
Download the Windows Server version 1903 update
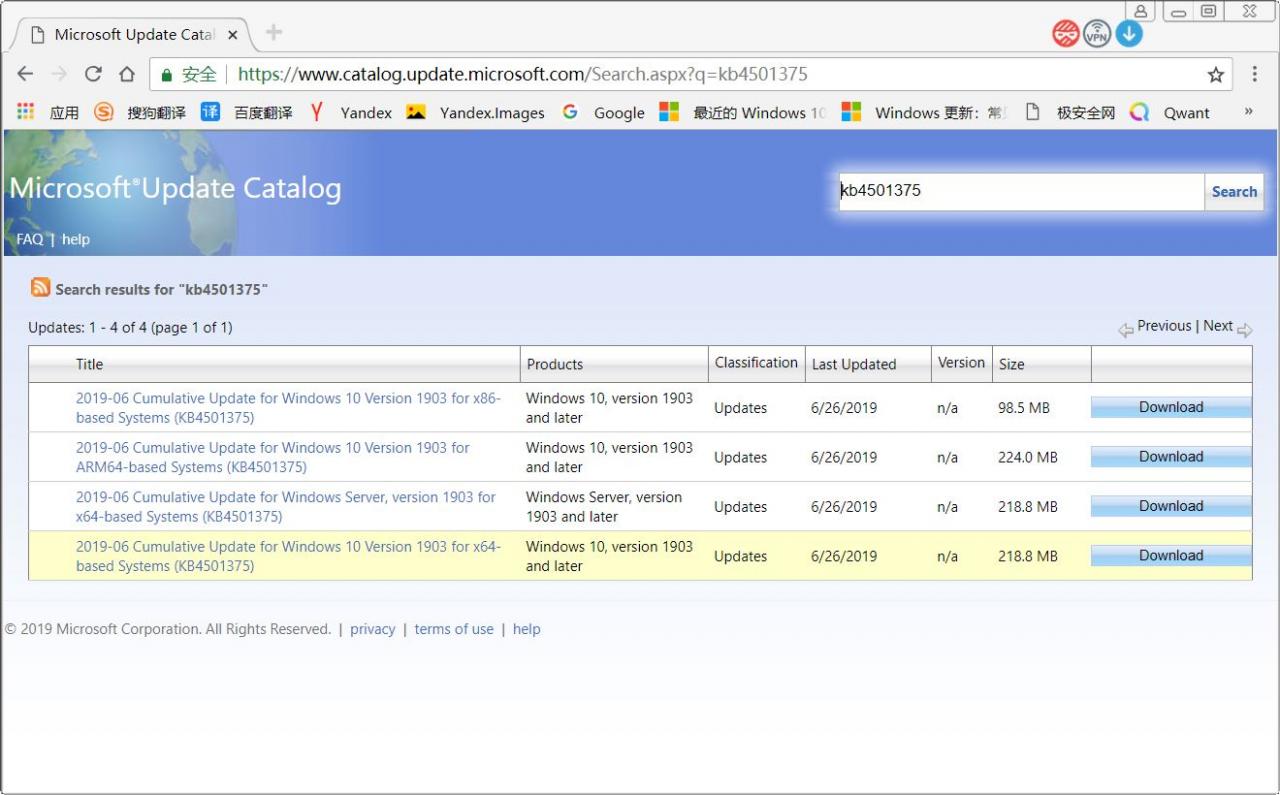point(1171,506)
